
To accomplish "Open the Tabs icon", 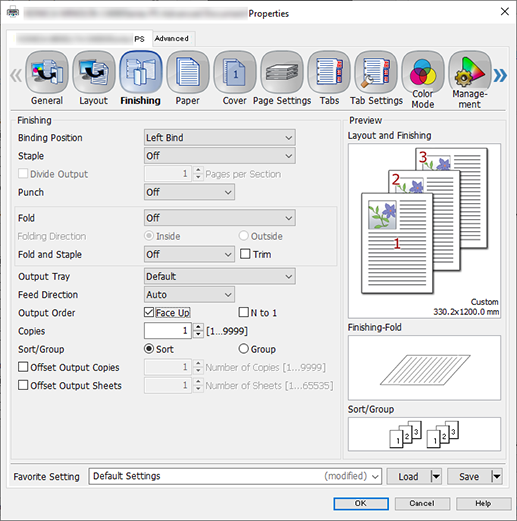I will point(329,72).
